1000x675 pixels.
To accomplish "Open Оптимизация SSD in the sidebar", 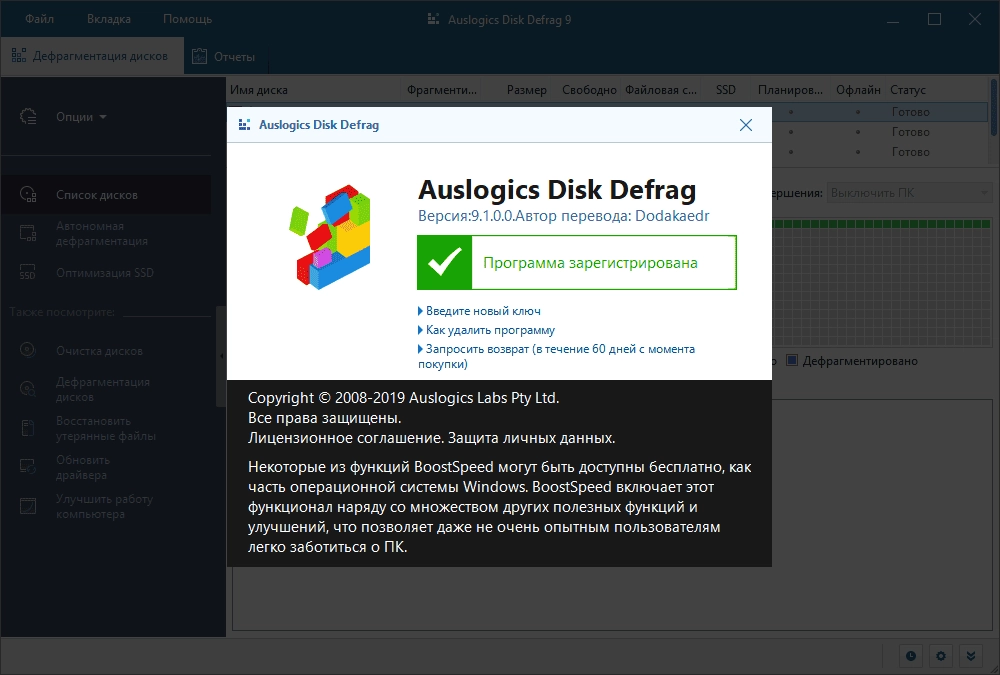I will (x=105, y=272).
